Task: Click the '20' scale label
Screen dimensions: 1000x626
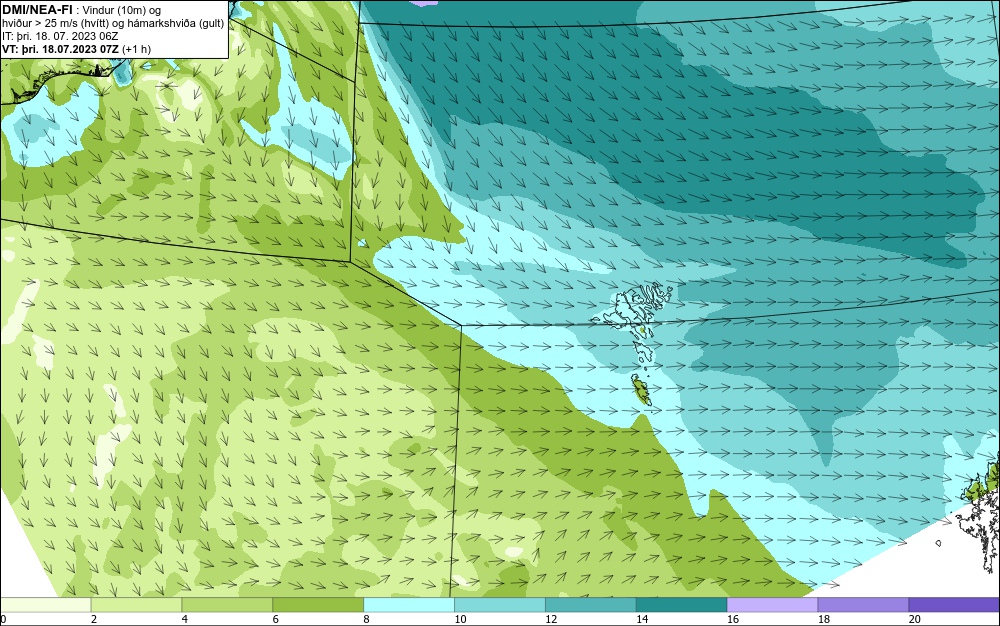Action: [915, 619]
